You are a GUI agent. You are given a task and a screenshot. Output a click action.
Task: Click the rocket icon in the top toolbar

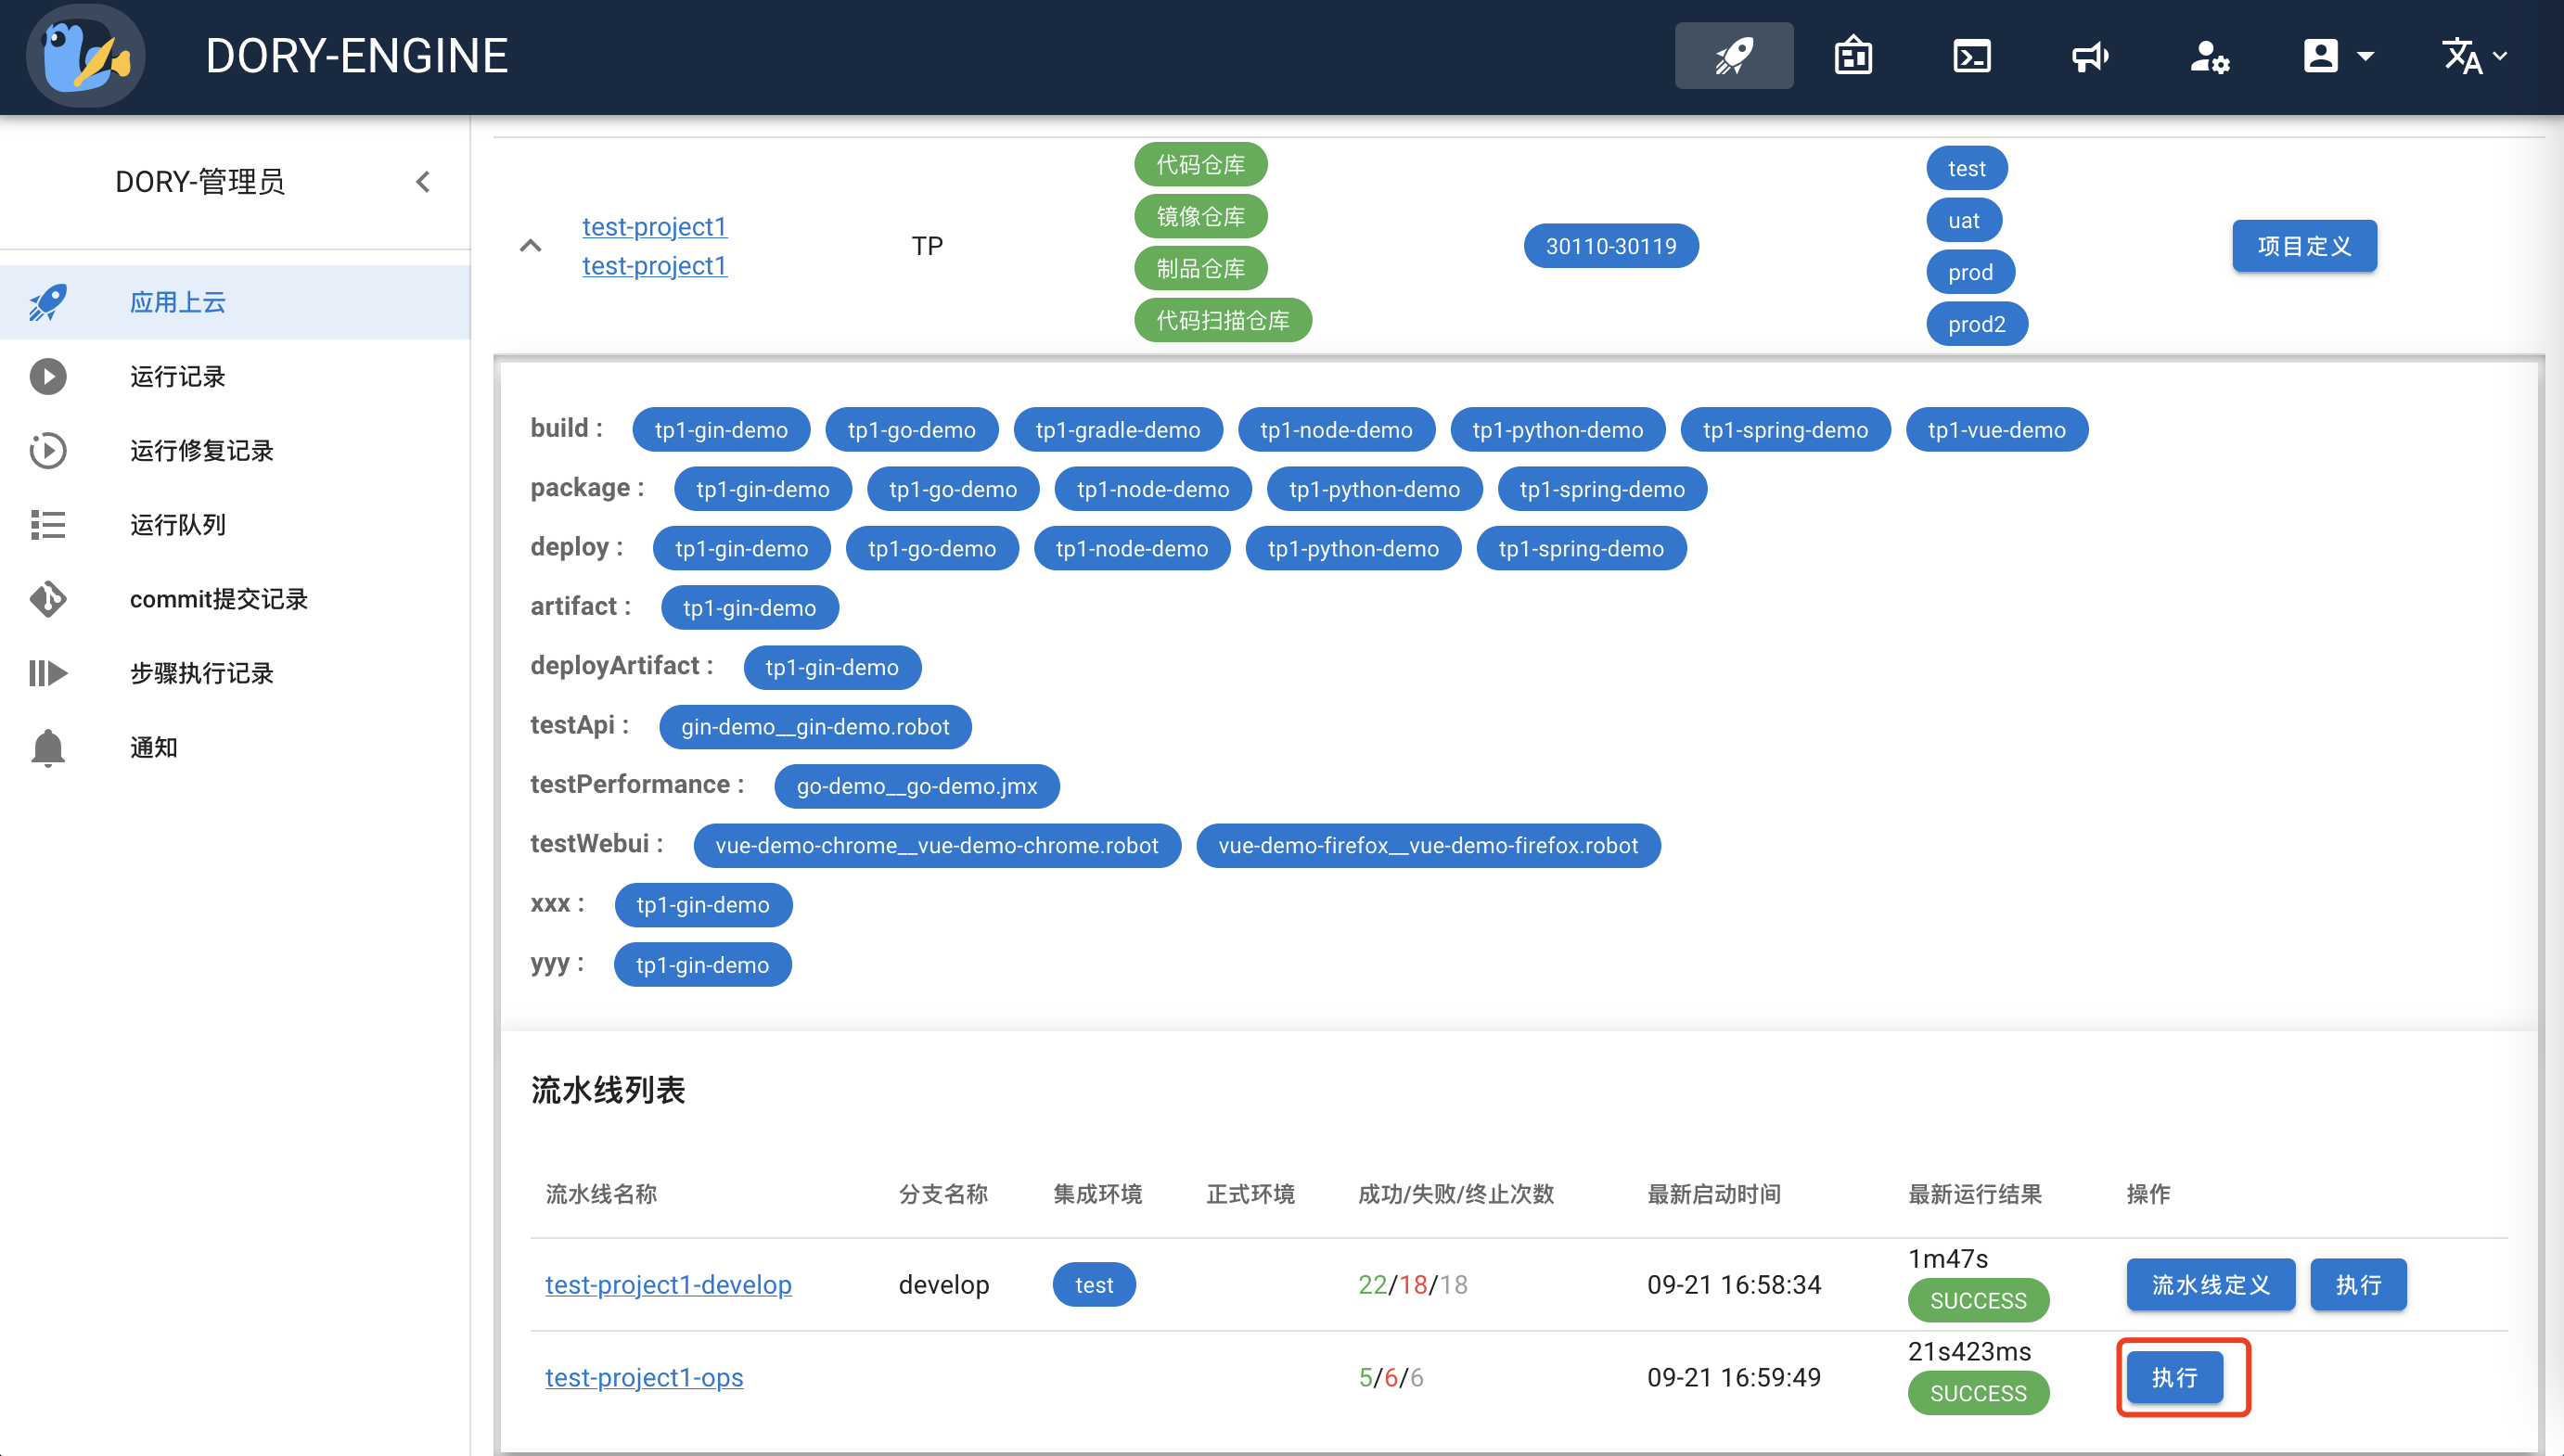point(1733,55)
